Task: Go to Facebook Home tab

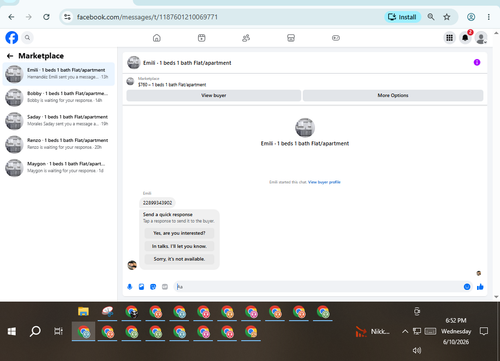Action: [157, 38]
